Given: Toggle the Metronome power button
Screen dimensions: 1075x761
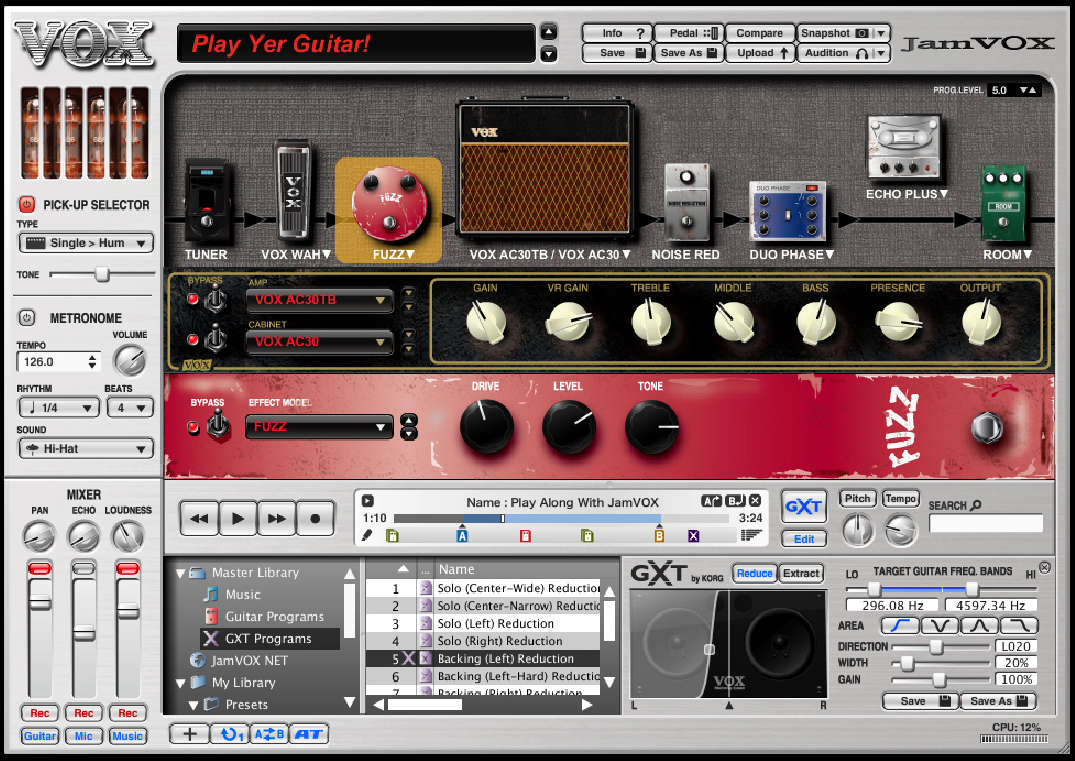Looking at the screenshot, I should [27, 318].
